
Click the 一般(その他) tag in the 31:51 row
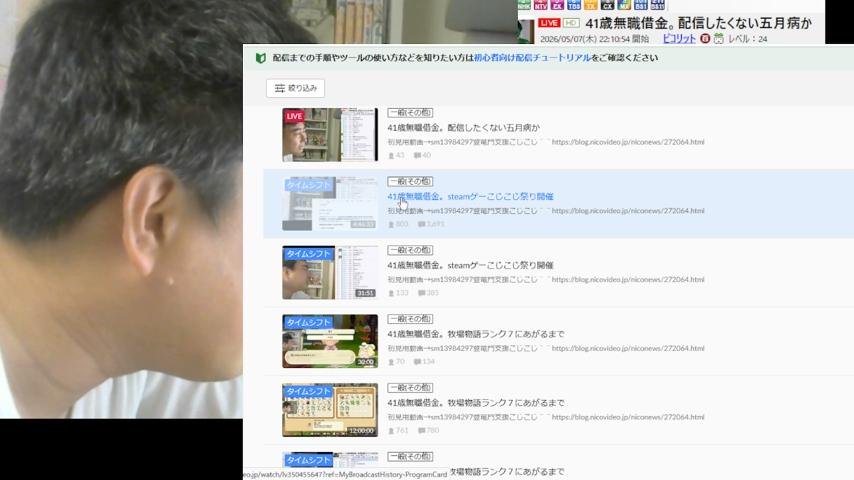(410, 250)
